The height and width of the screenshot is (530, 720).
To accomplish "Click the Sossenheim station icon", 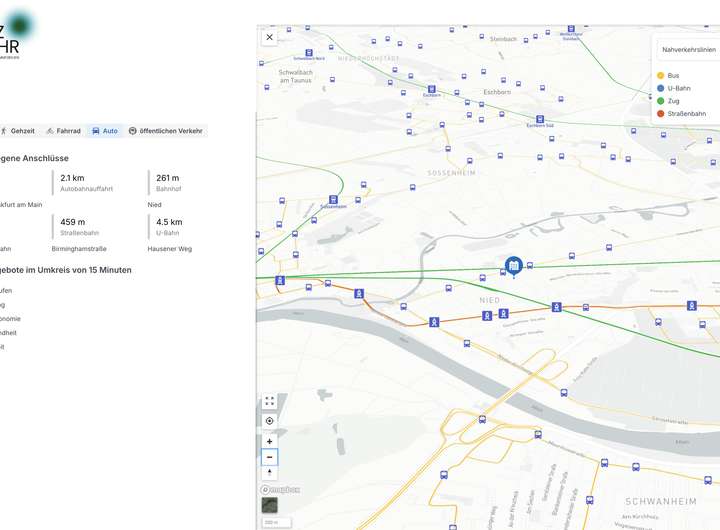I will pyautogui.click(x=333, y=200).
